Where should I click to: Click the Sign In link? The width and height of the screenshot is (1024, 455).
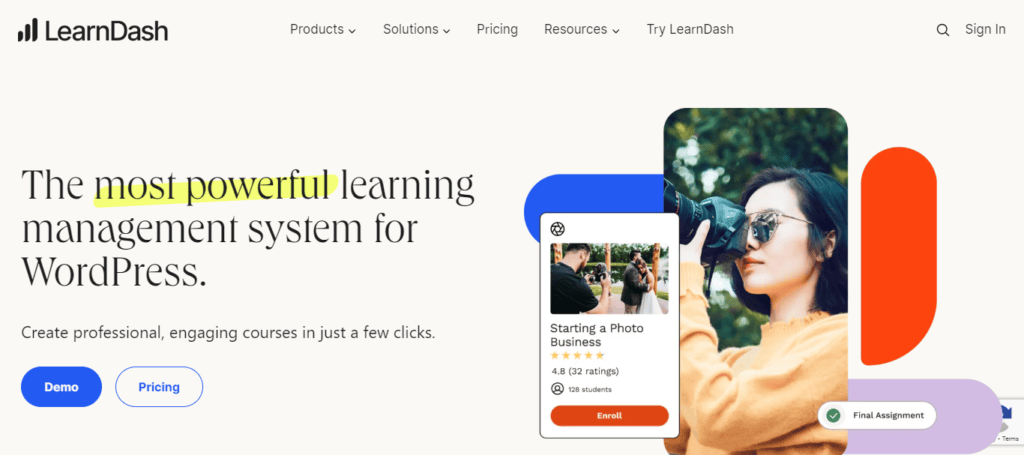pos(985,29)
